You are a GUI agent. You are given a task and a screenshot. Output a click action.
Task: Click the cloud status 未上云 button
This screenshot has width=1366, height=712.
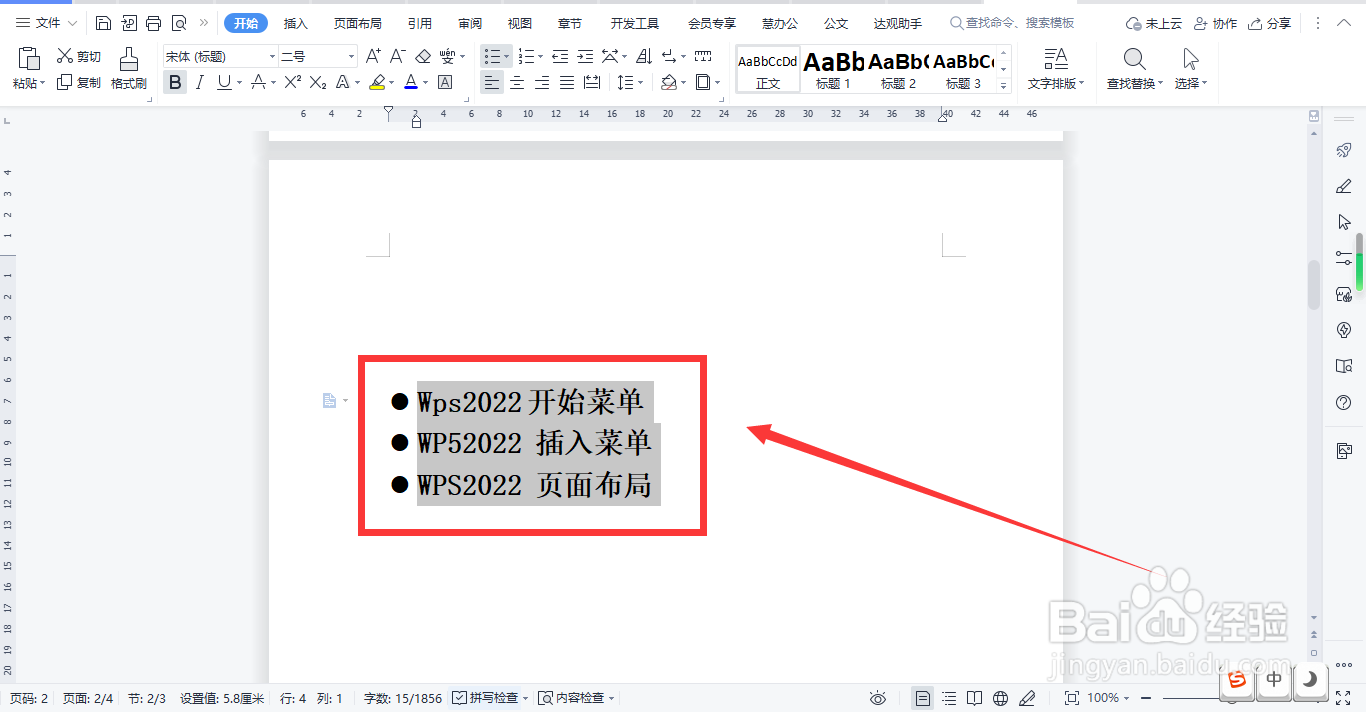tap(1154, 23)
